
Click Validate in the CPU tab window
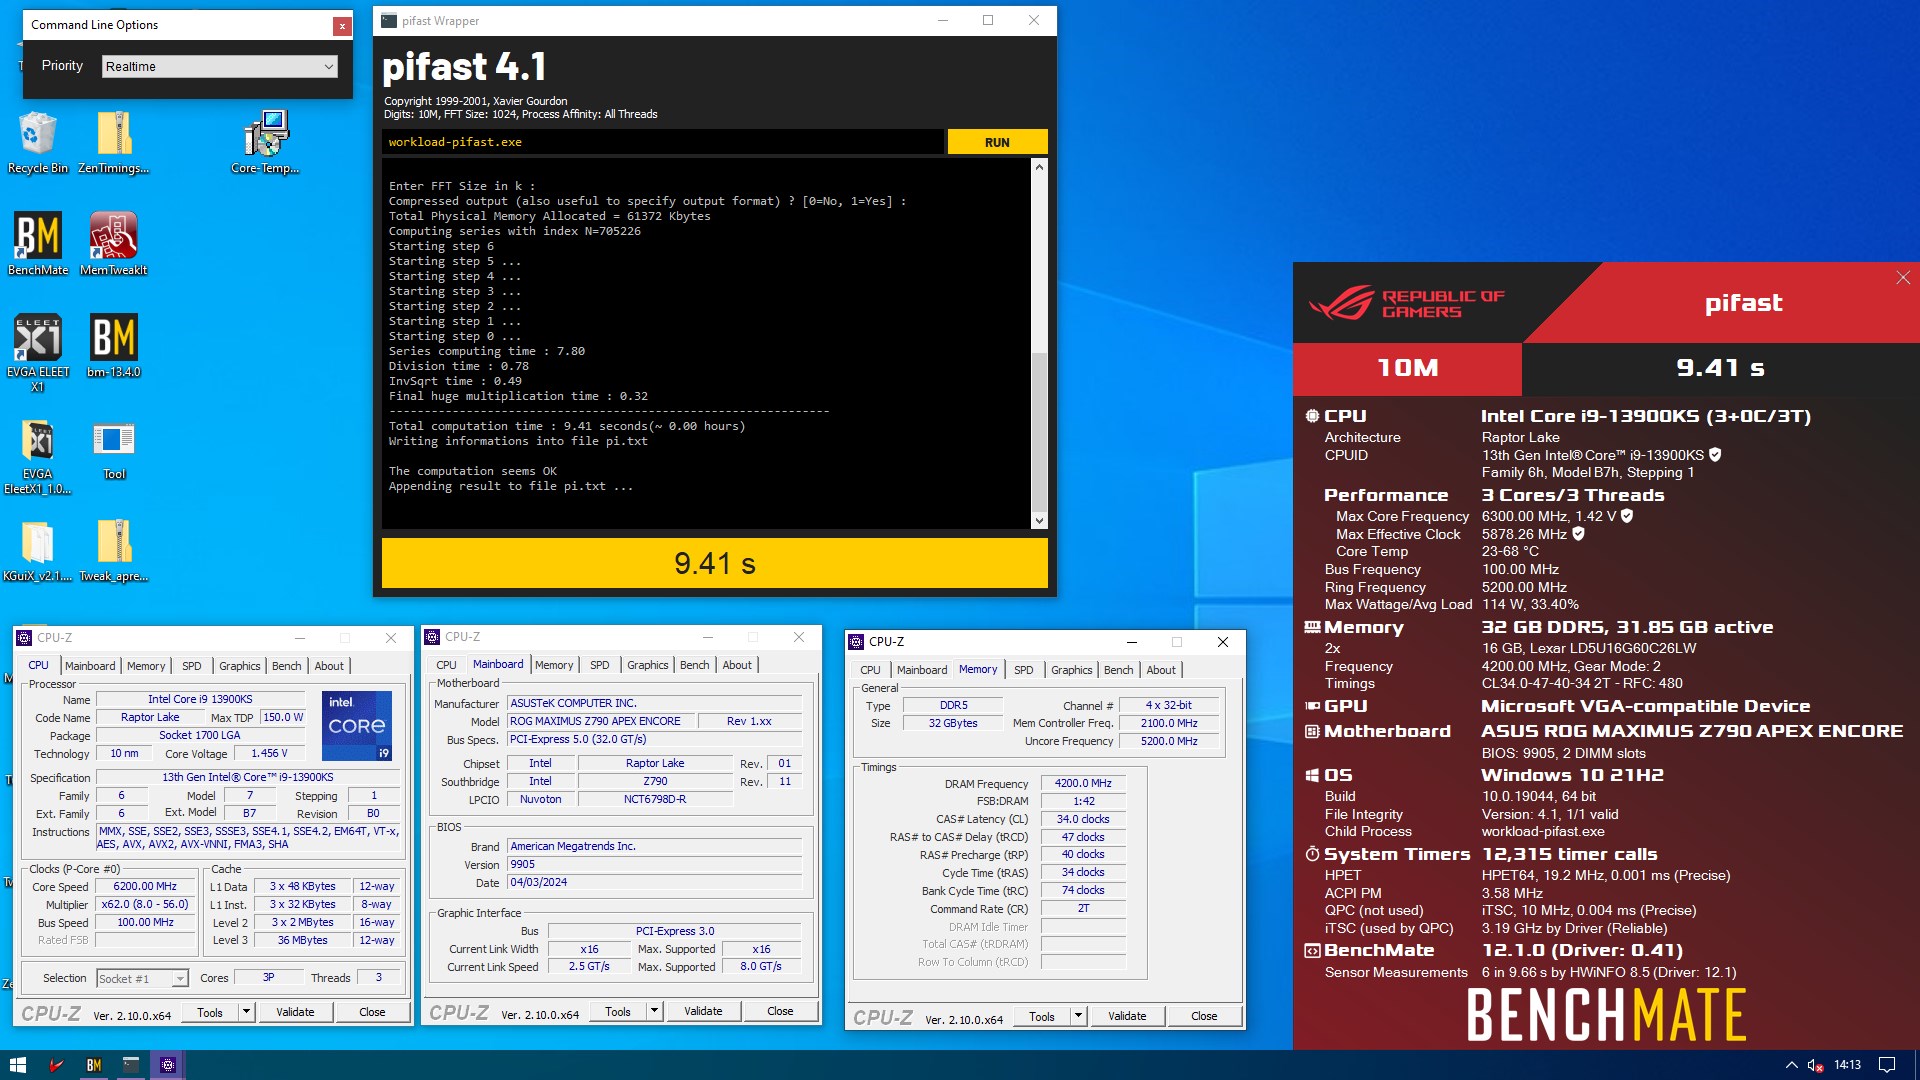pos(295,1012)
